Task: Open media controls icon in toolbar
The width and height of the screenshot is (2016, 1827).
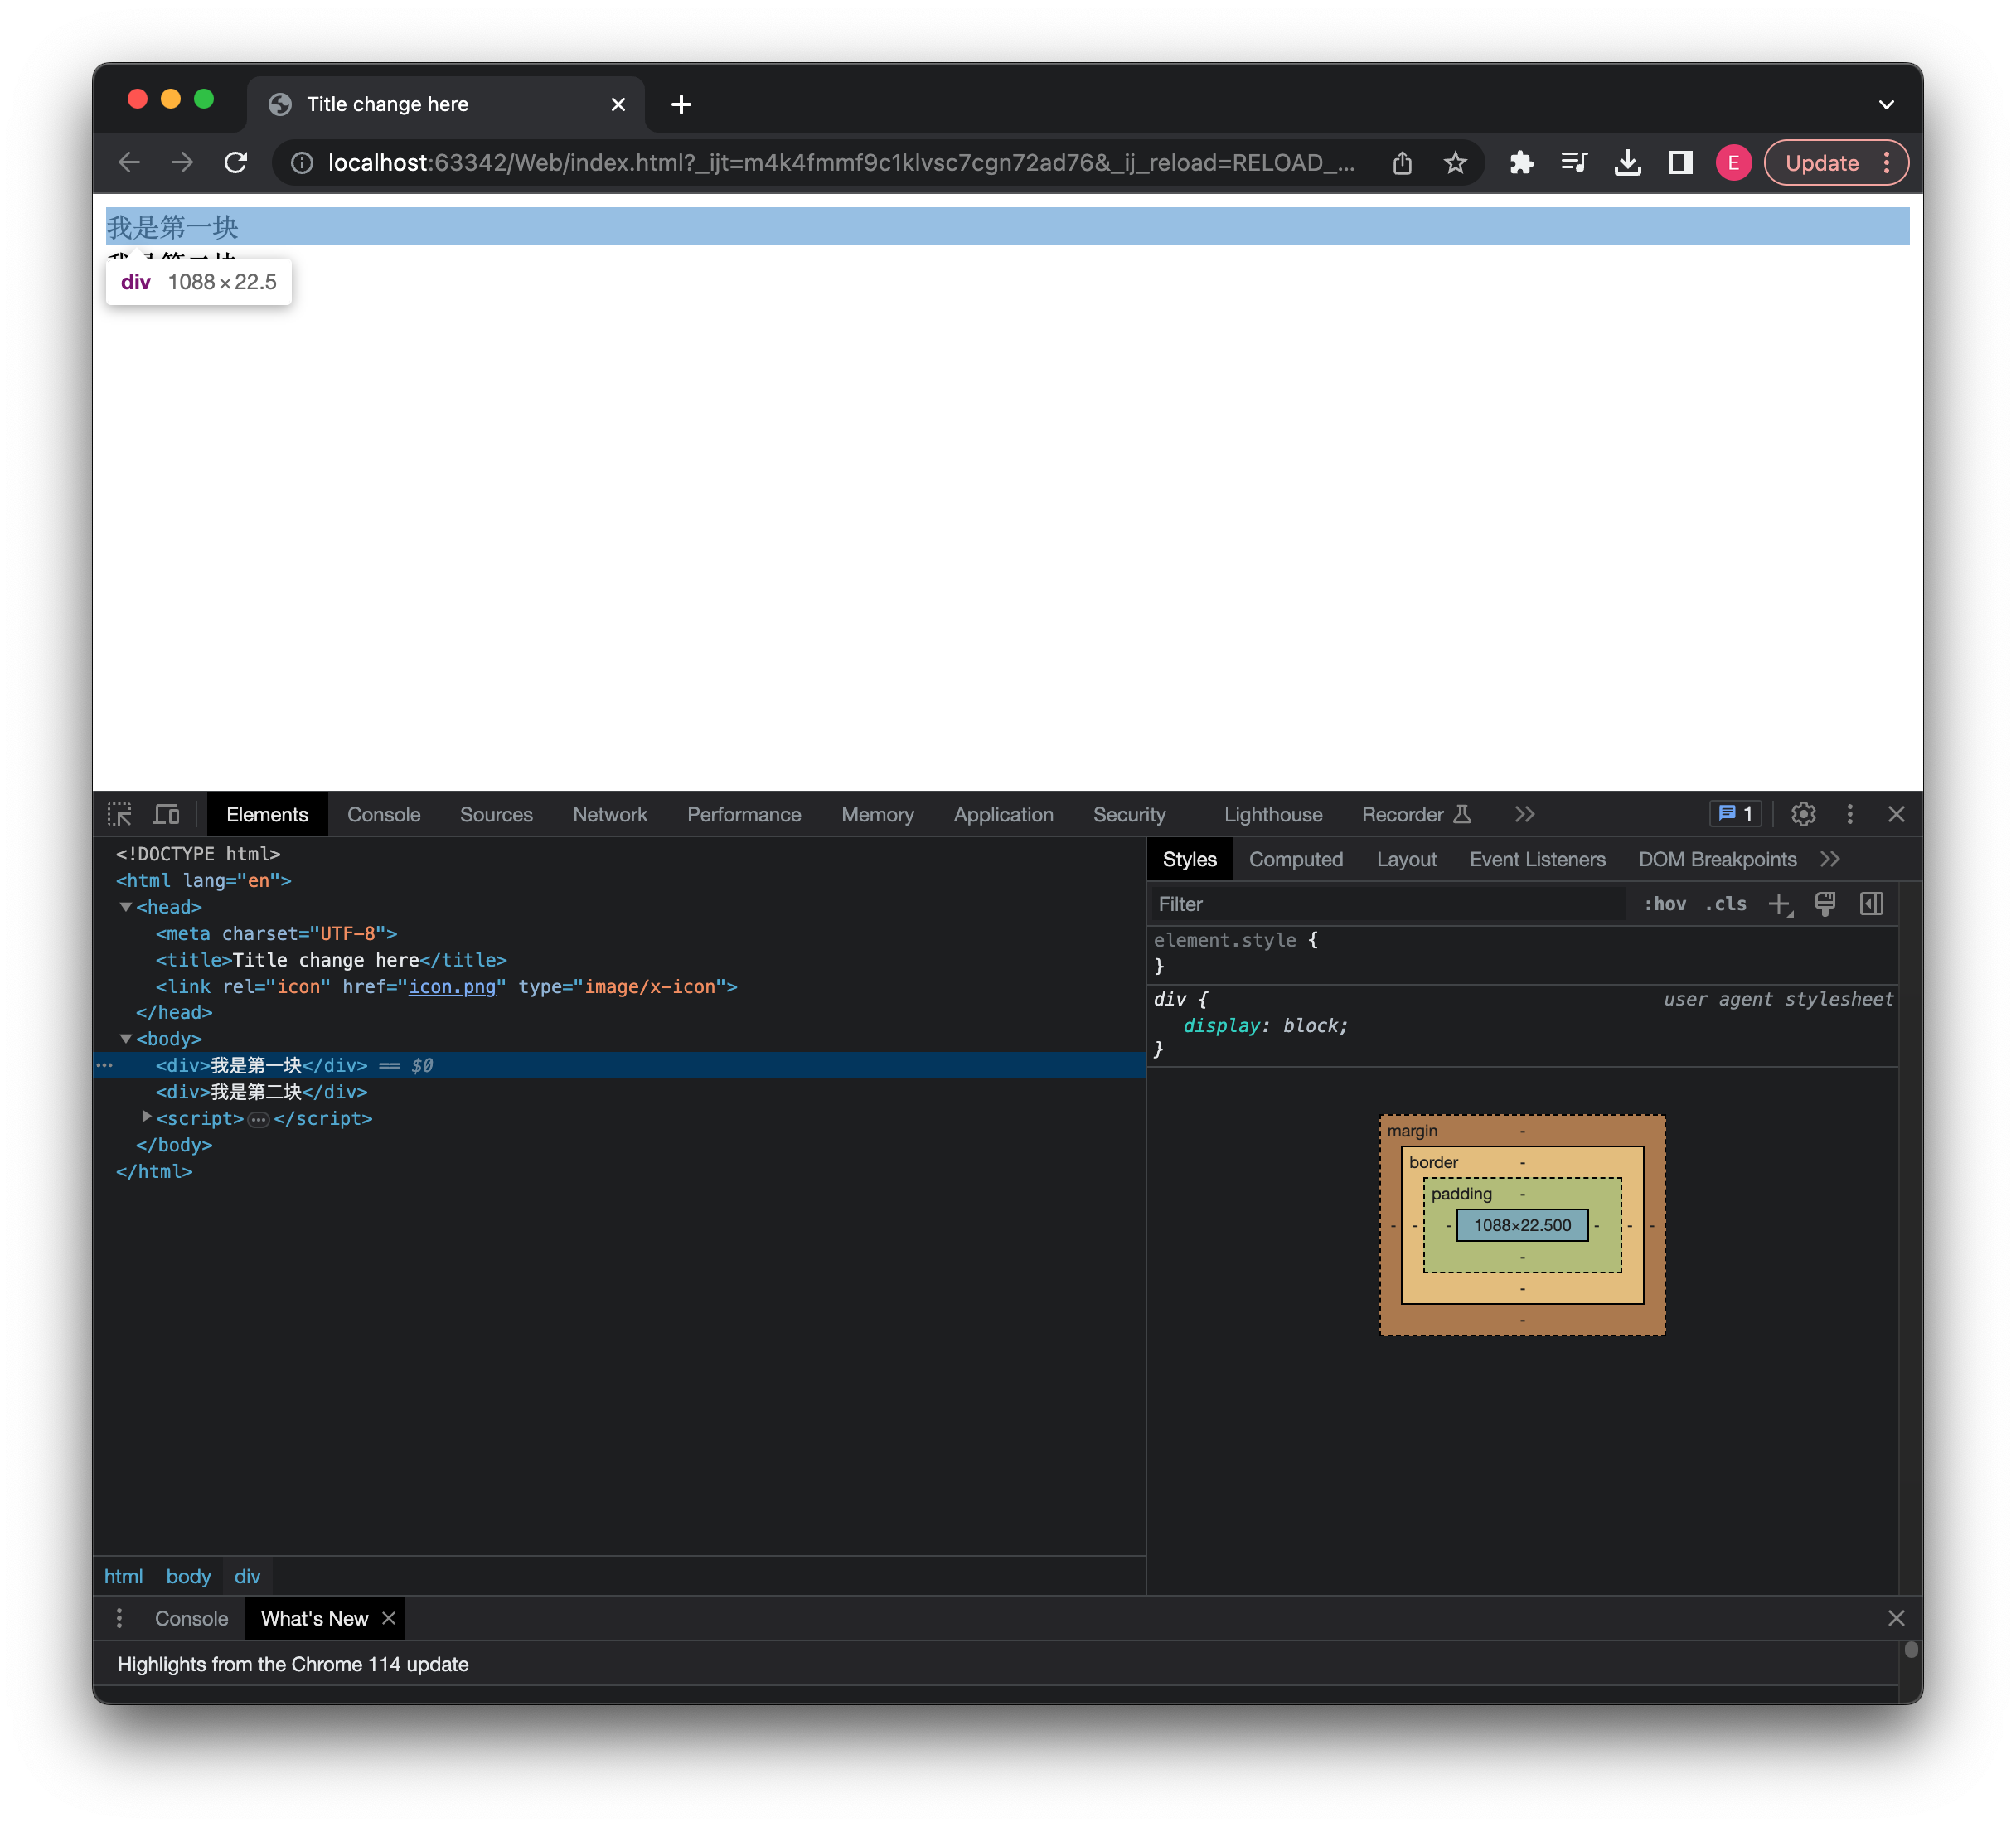Action: pyautogui.click(x=1574, y=163)
